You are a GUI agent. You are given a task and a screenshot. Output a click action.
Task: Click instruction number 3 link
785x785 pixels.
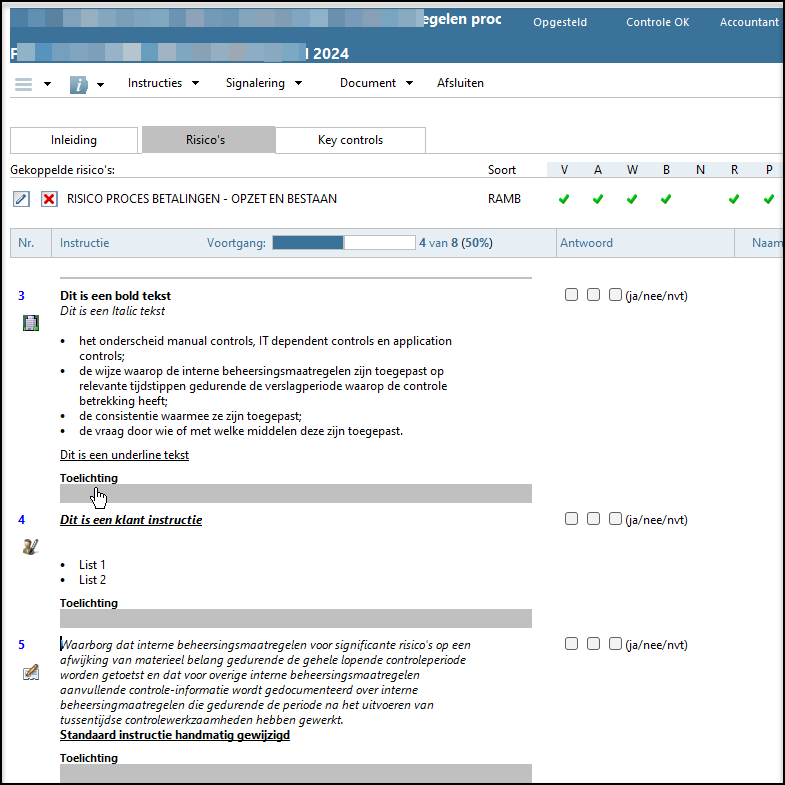click(x=22, y=296)
